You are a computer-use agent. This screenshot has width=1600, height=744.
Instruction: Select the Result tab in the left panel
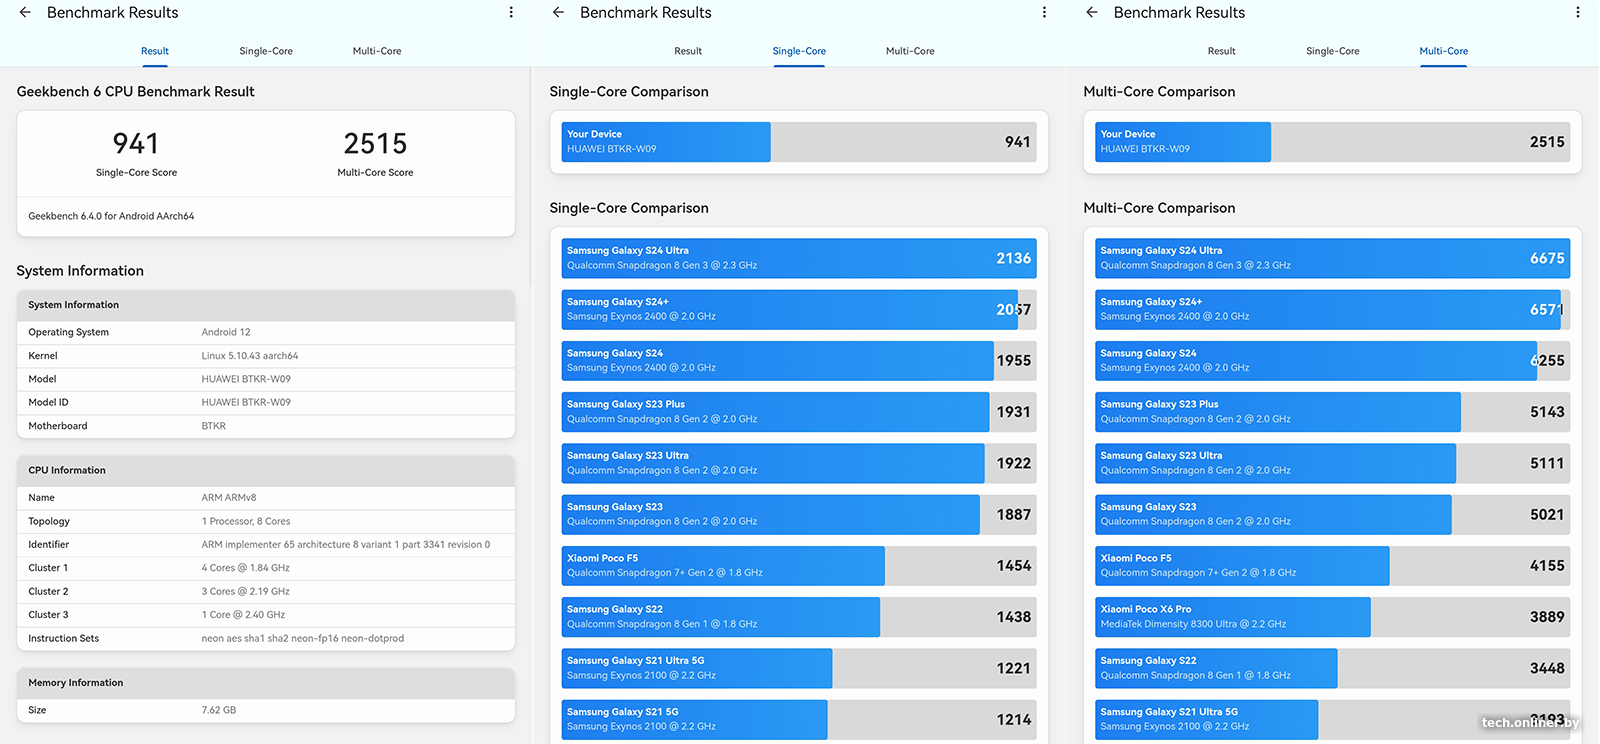(x=155, y=51)
